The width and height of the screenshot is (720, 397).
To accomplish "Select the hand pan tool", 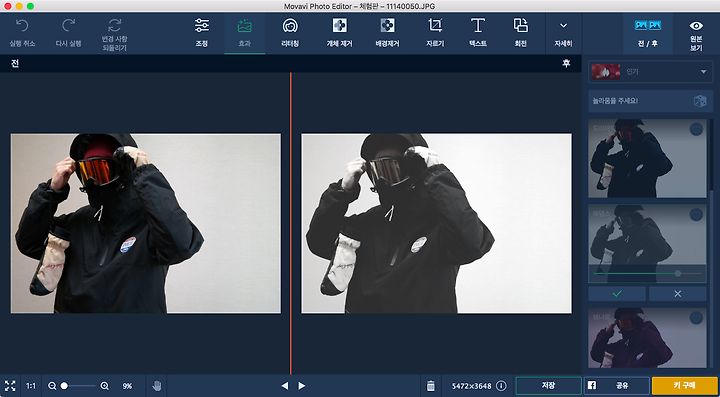I will (x=157, y=386).
